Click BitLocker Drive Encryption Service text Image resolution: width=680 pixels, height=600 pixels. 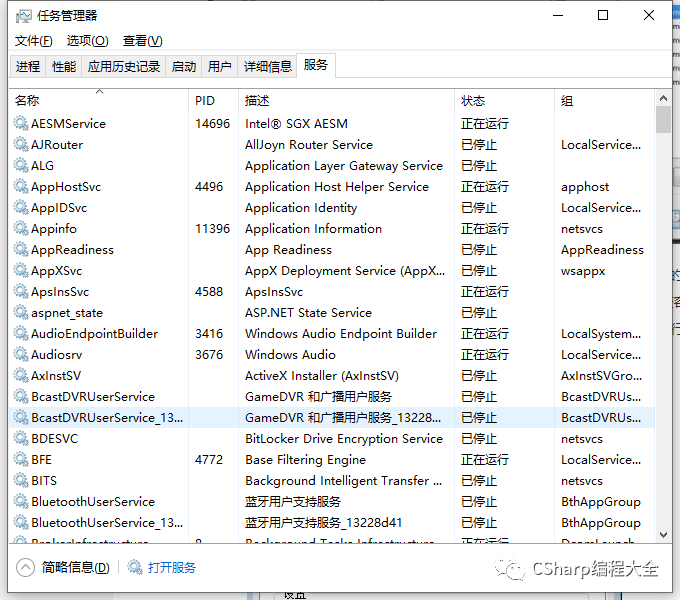[344, 439]
